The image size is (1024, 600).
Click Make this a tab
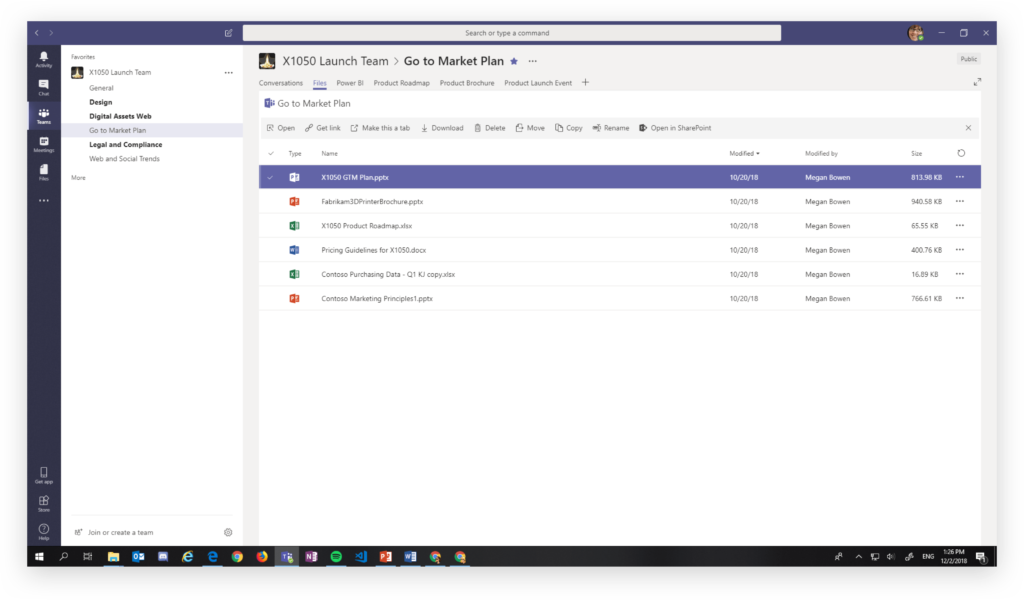380,128
